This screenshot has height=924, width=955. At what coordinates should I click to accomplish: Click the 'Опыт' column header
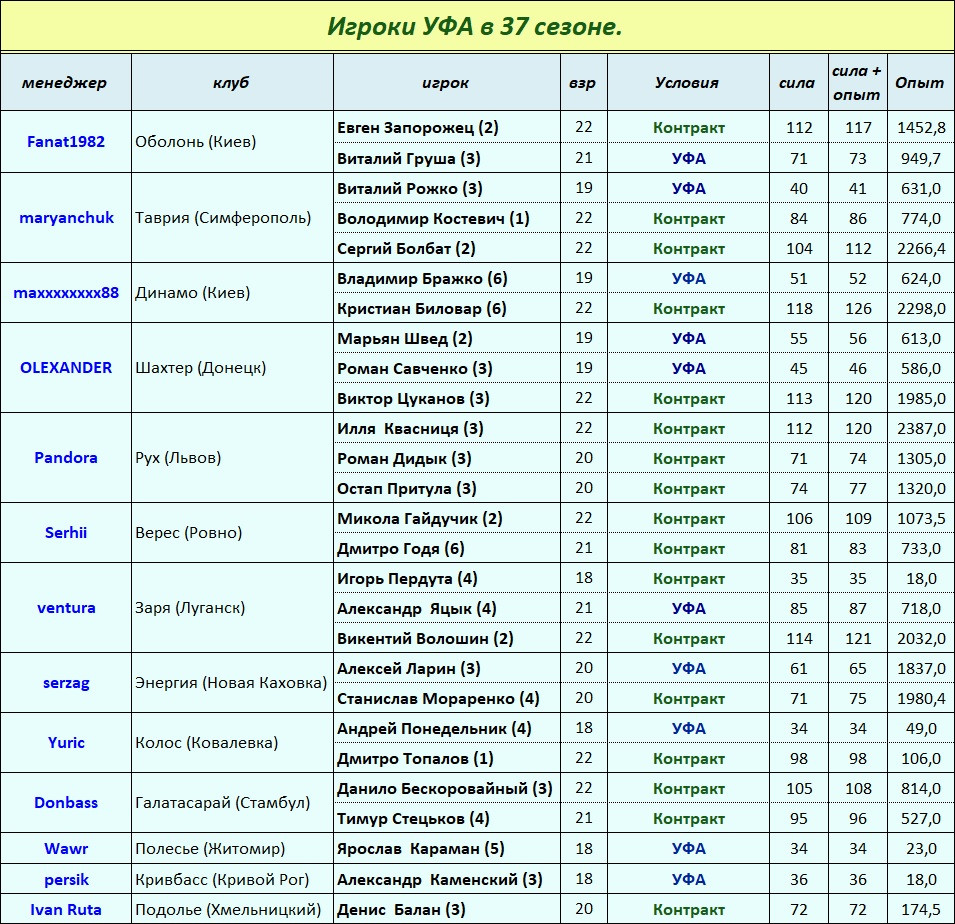pyautogui.click(x=920, y=83)
